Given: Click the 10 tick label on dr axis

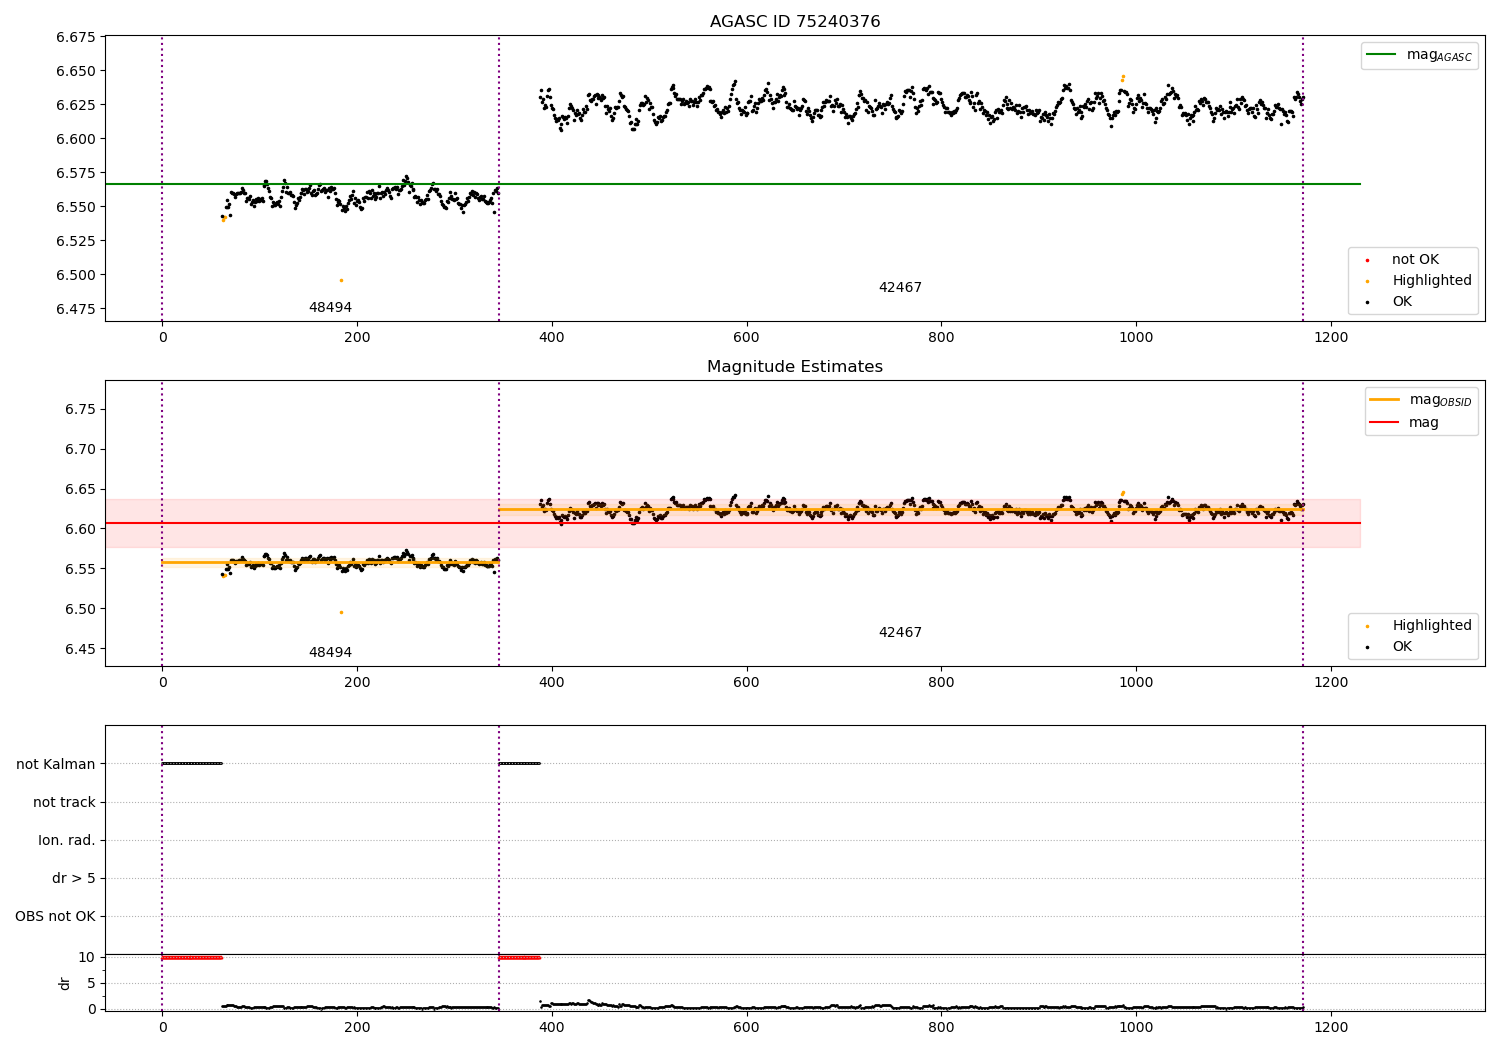Looking at the screenshot, I should pos(87,957).
